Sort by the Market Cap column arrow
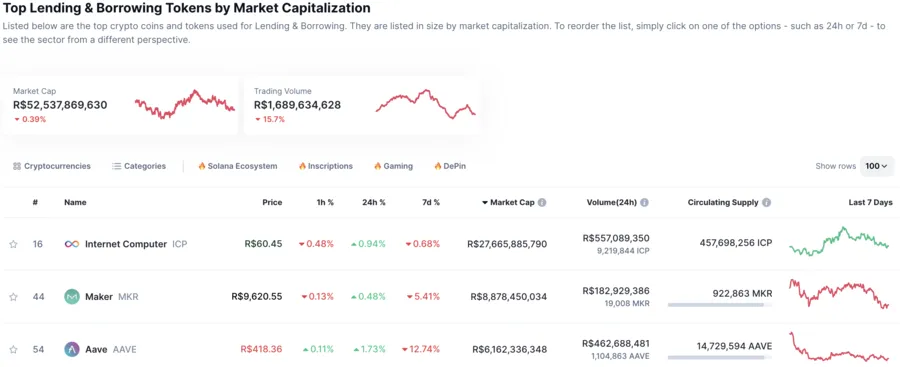This screenshot has height=367, width=900. pos(484,203)
